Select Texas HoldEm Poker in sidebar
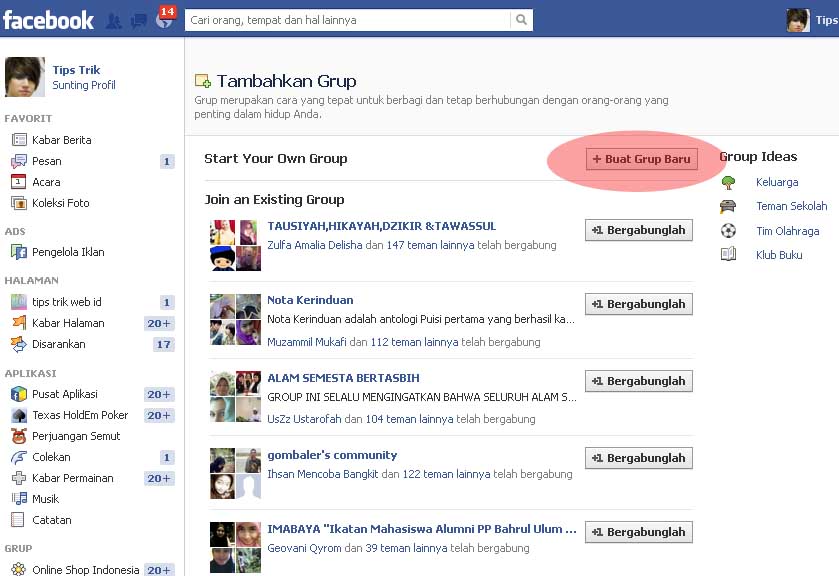The height and width of the screenshot is (576, 839). pos(80,415)
